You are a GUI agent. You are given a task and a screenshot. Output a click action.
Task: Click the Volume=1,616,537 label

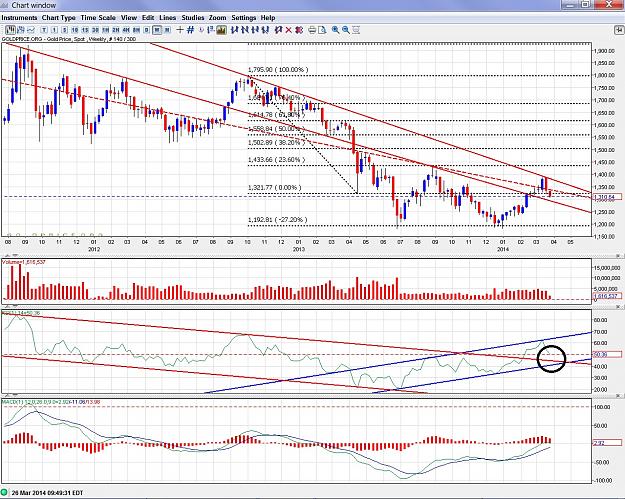tap(24, 262)
